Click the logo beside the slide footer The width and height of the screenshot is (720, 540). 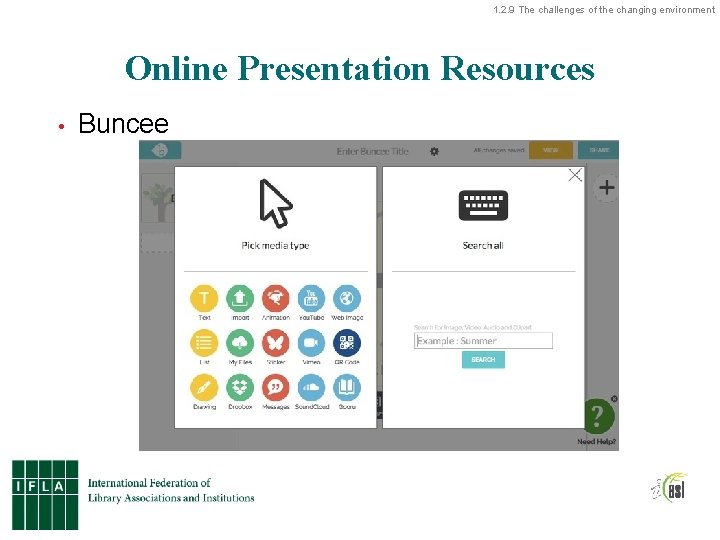point(669,488)
